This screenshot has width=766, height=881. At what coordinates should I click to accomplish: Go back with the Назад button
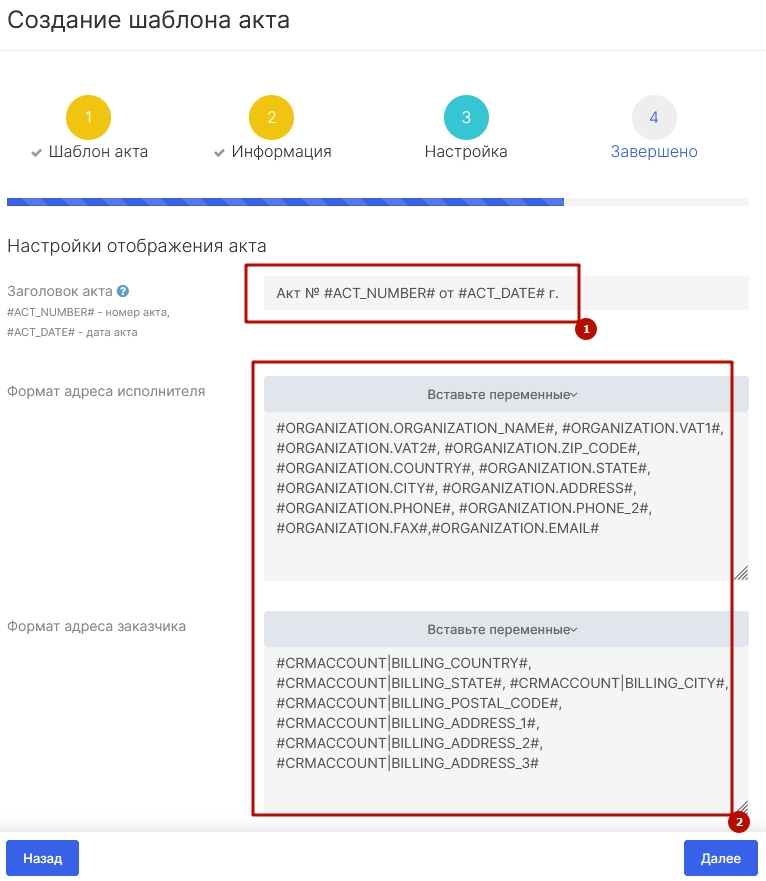[43, 858]
